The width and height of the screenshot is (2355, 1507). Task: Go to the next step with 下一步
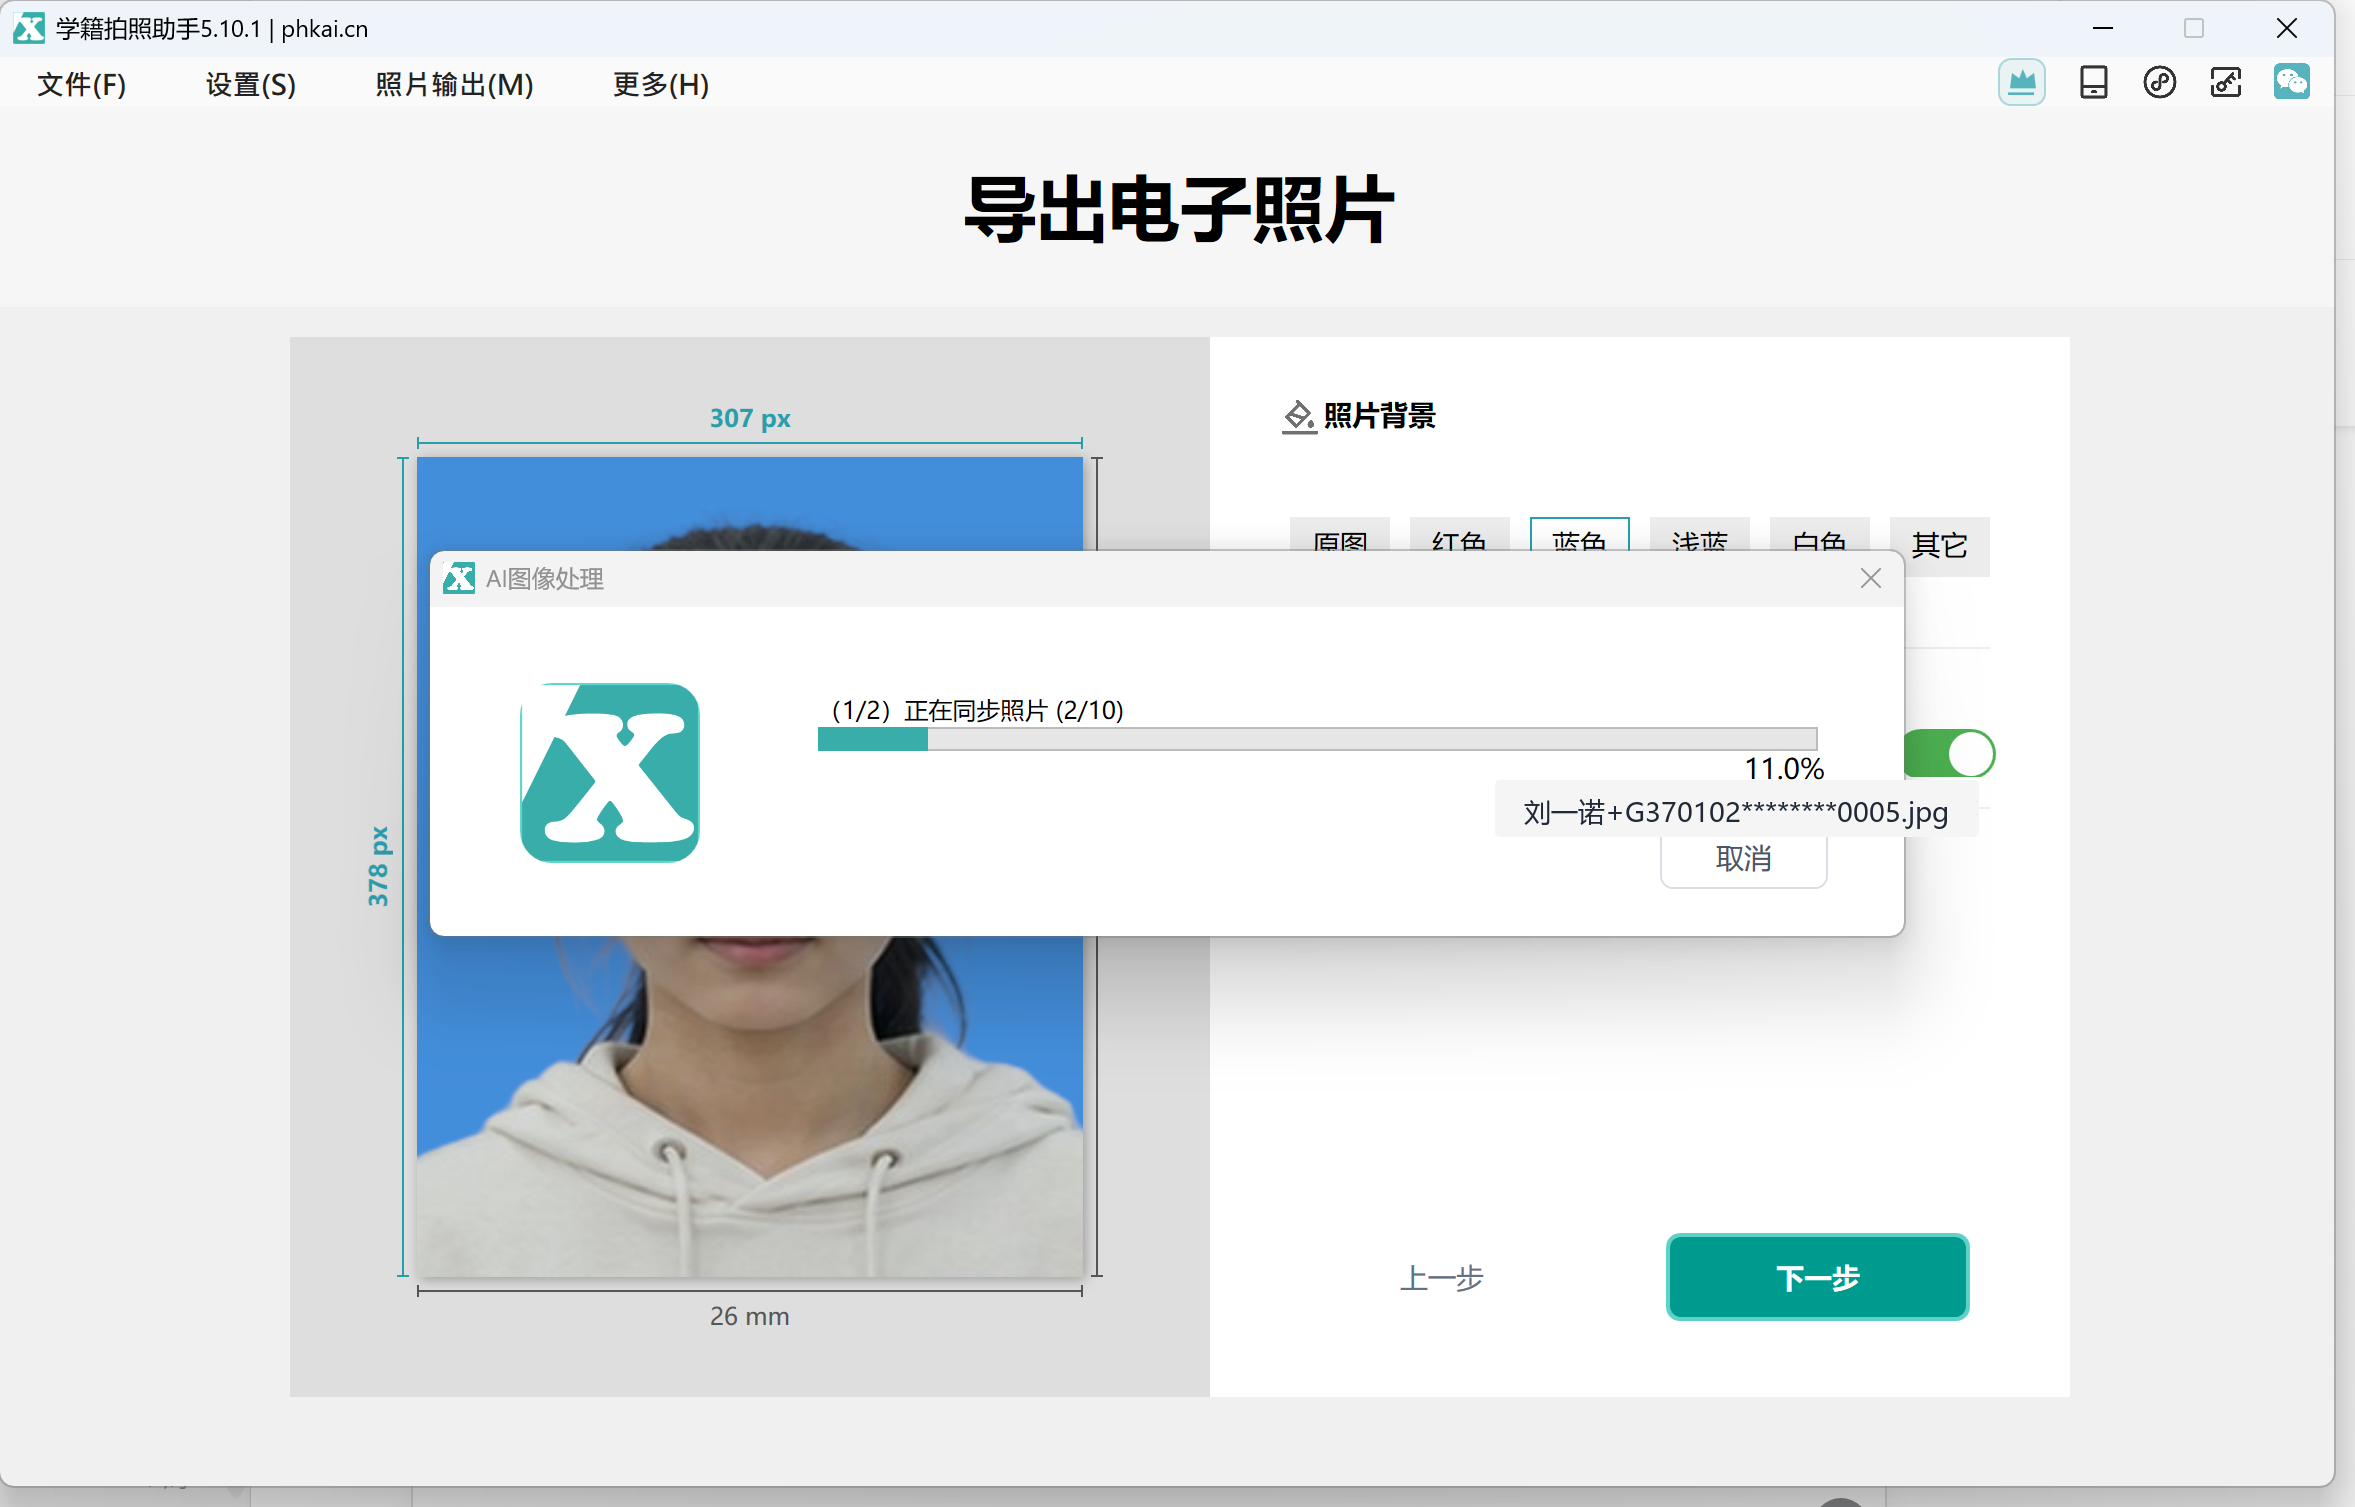(x=1817, y=1277)
